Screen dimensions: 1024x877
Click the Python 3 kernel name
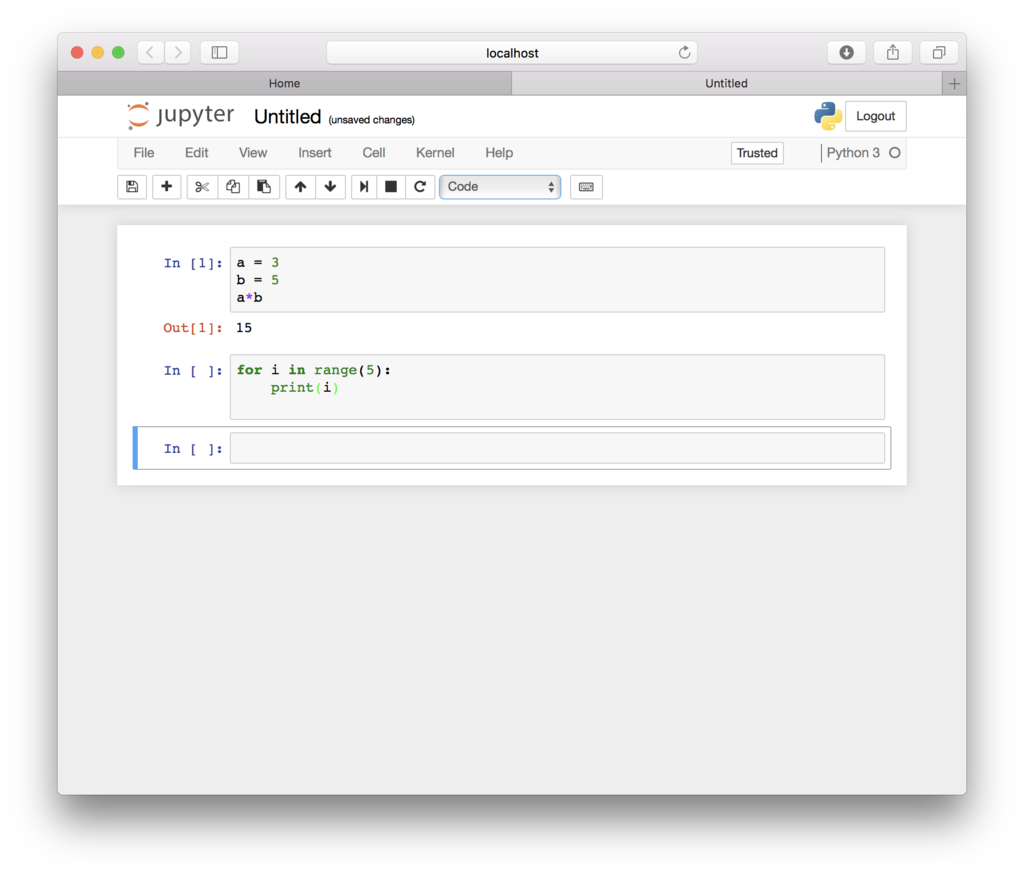click(853, 153)
